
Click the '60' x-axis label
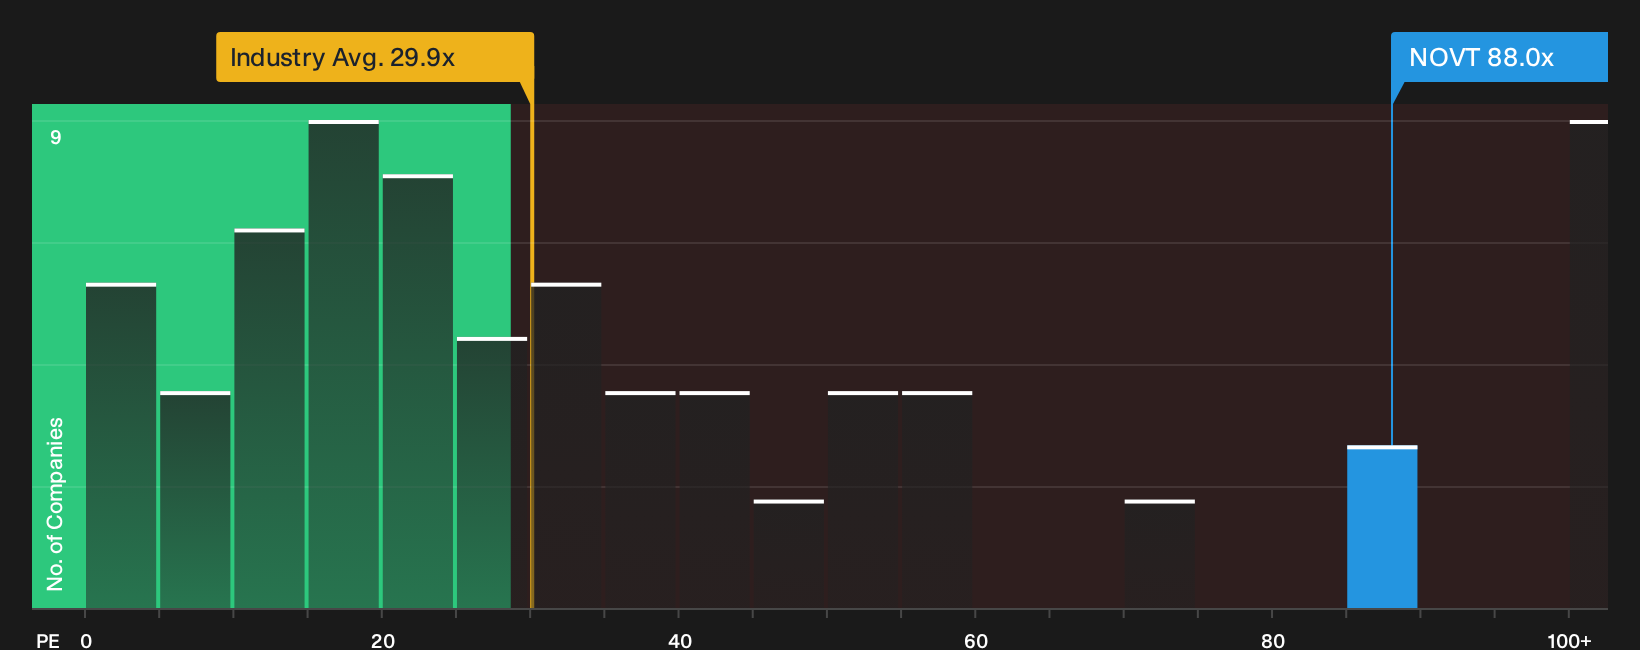tap(976, 641)
